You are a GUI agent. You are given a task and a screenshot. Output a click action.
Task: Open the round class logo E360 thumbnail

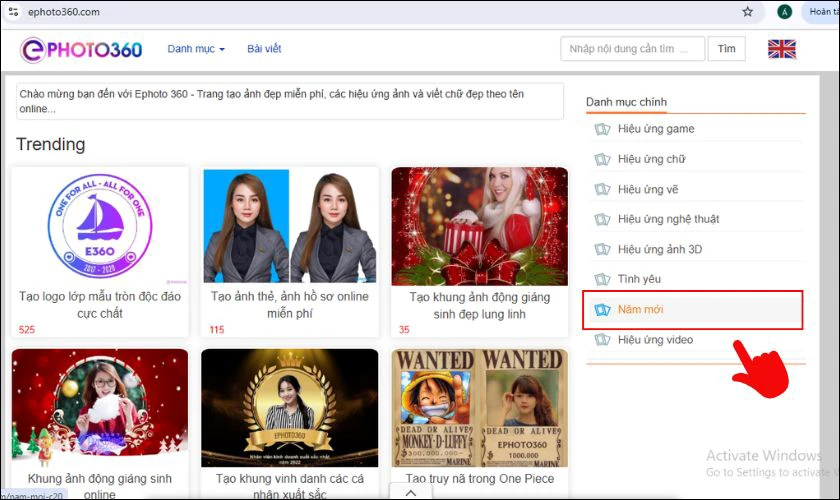tap(100, 225)
